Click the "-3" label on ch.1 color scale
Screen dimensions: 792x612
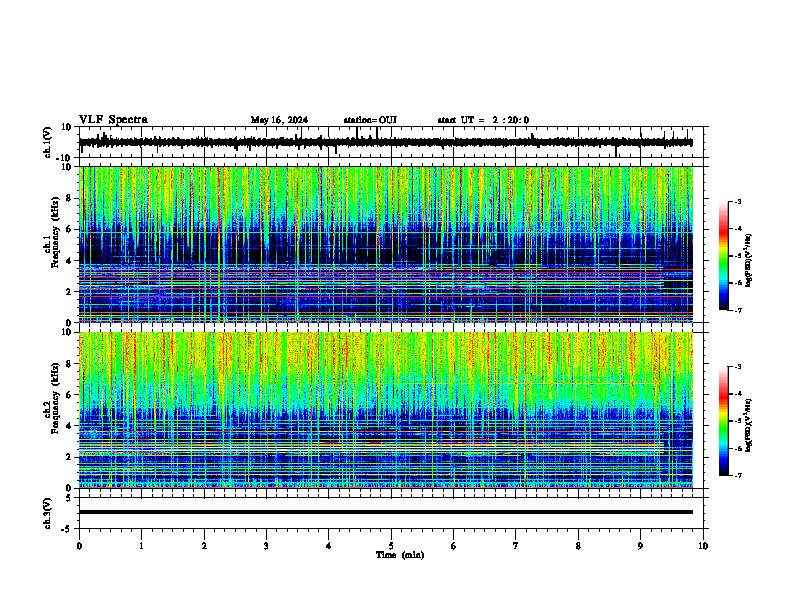737,202
